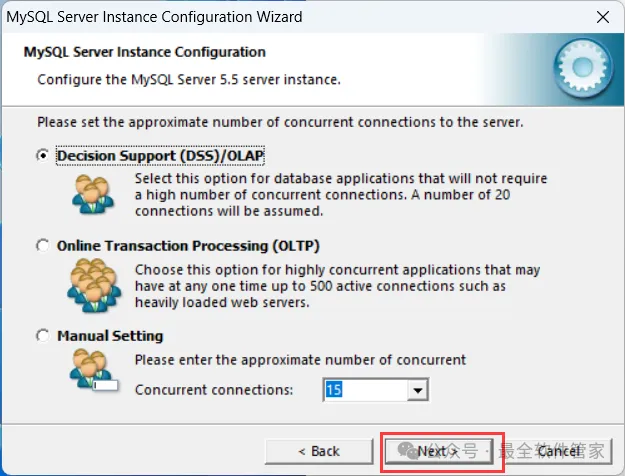This screenshot has width=625, height=476.
Task: Choose Online Transaction Processing (OLTP) option
Action: [x=43, y=246]
